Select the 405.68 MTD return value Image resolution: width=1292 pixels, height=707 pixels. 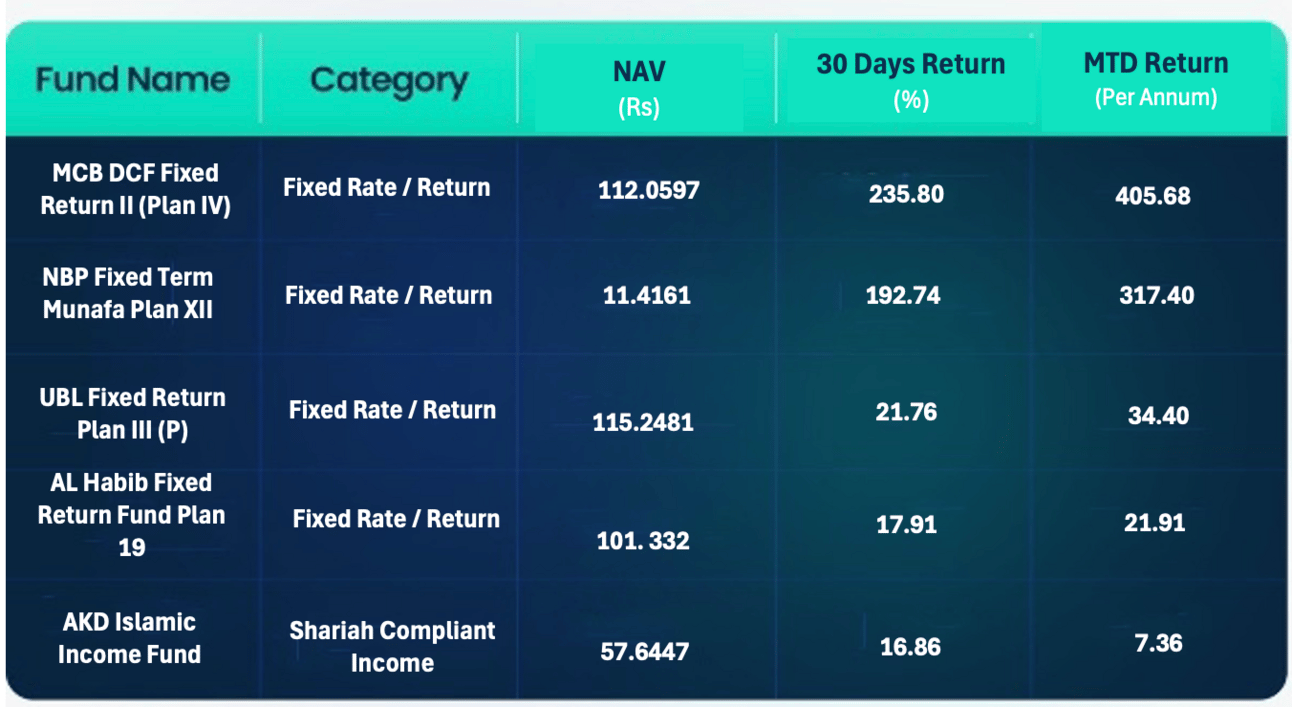click(1153, 196)
